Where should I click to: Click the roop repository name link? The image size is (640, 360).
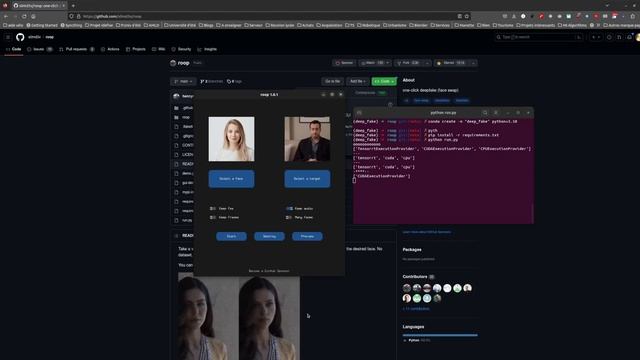click(x=184, y=63)
